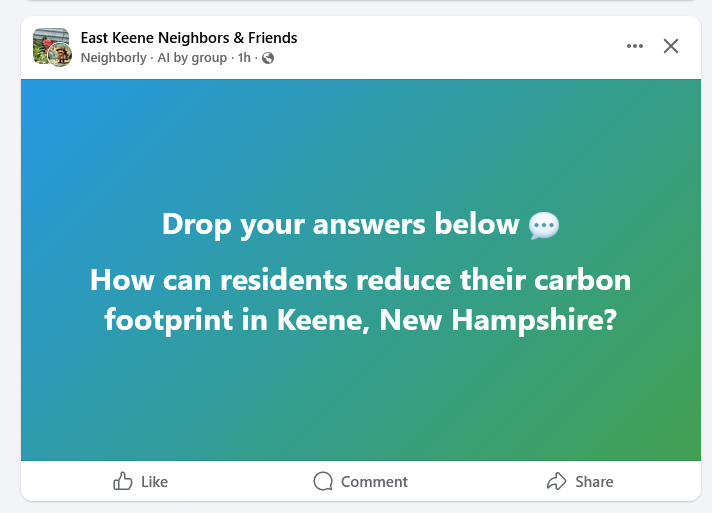712x513 pixels.
Task: Click the 1h post timestamp
Action: (x=243, y=58)
